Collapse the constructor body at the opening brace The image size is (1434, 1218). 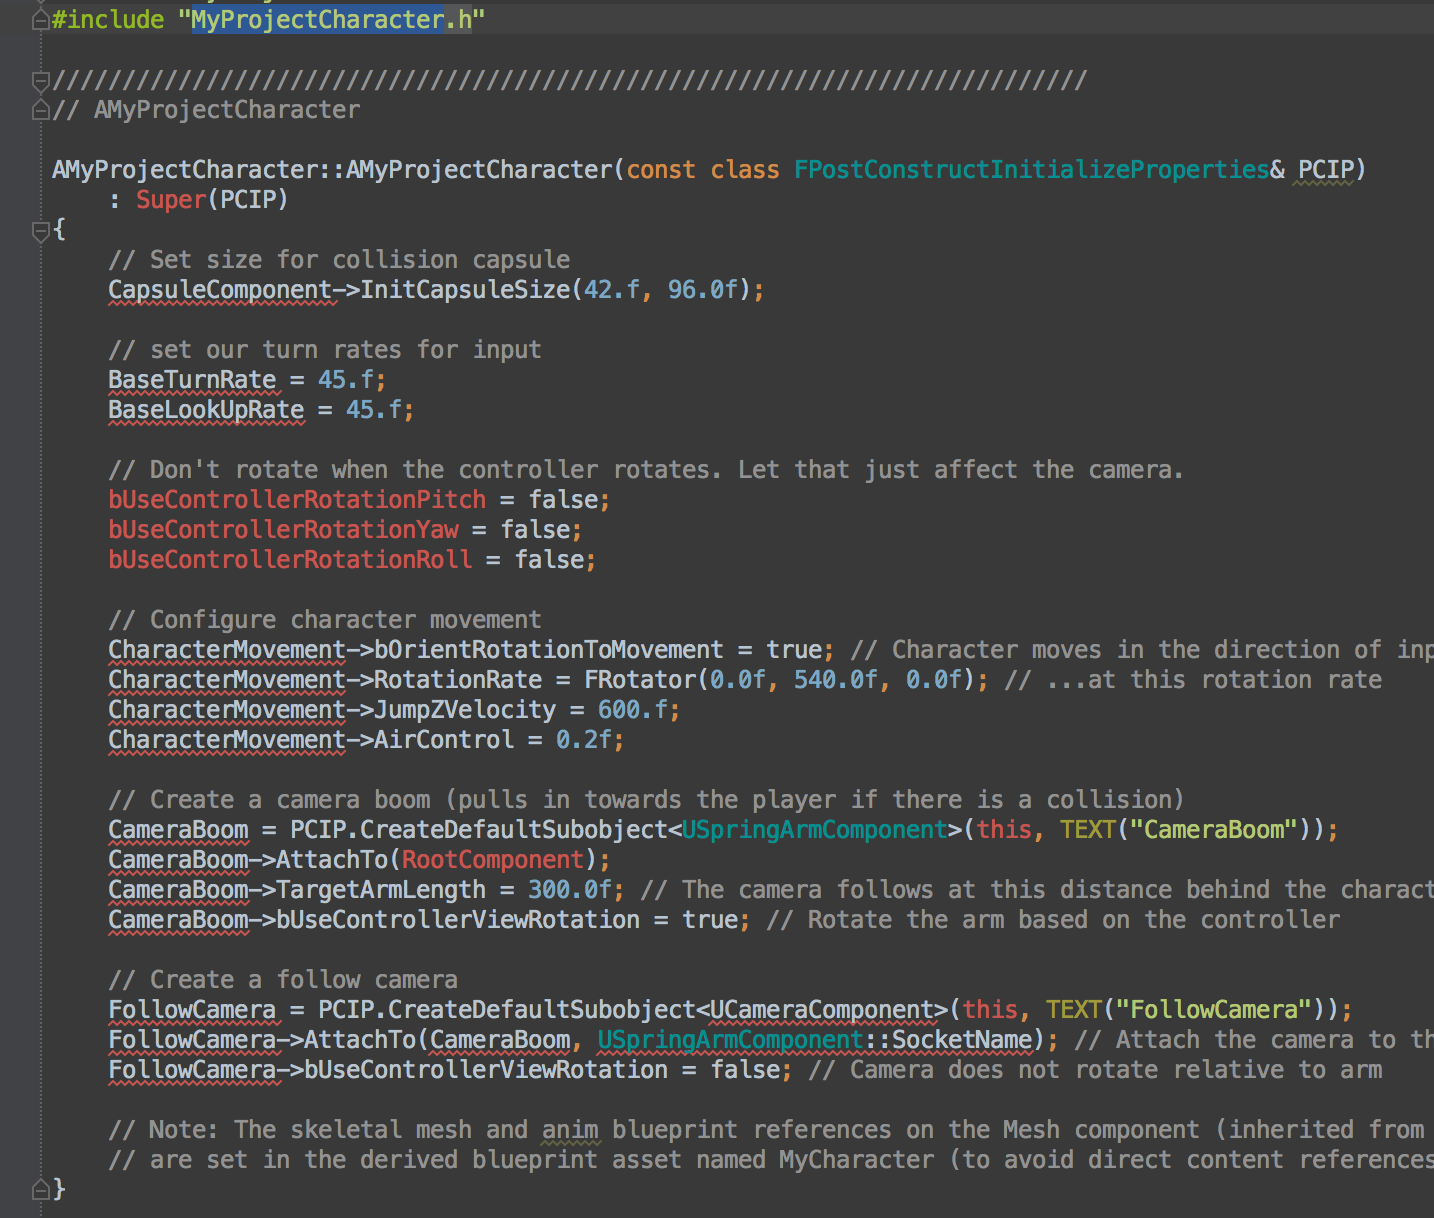(41, 231)
